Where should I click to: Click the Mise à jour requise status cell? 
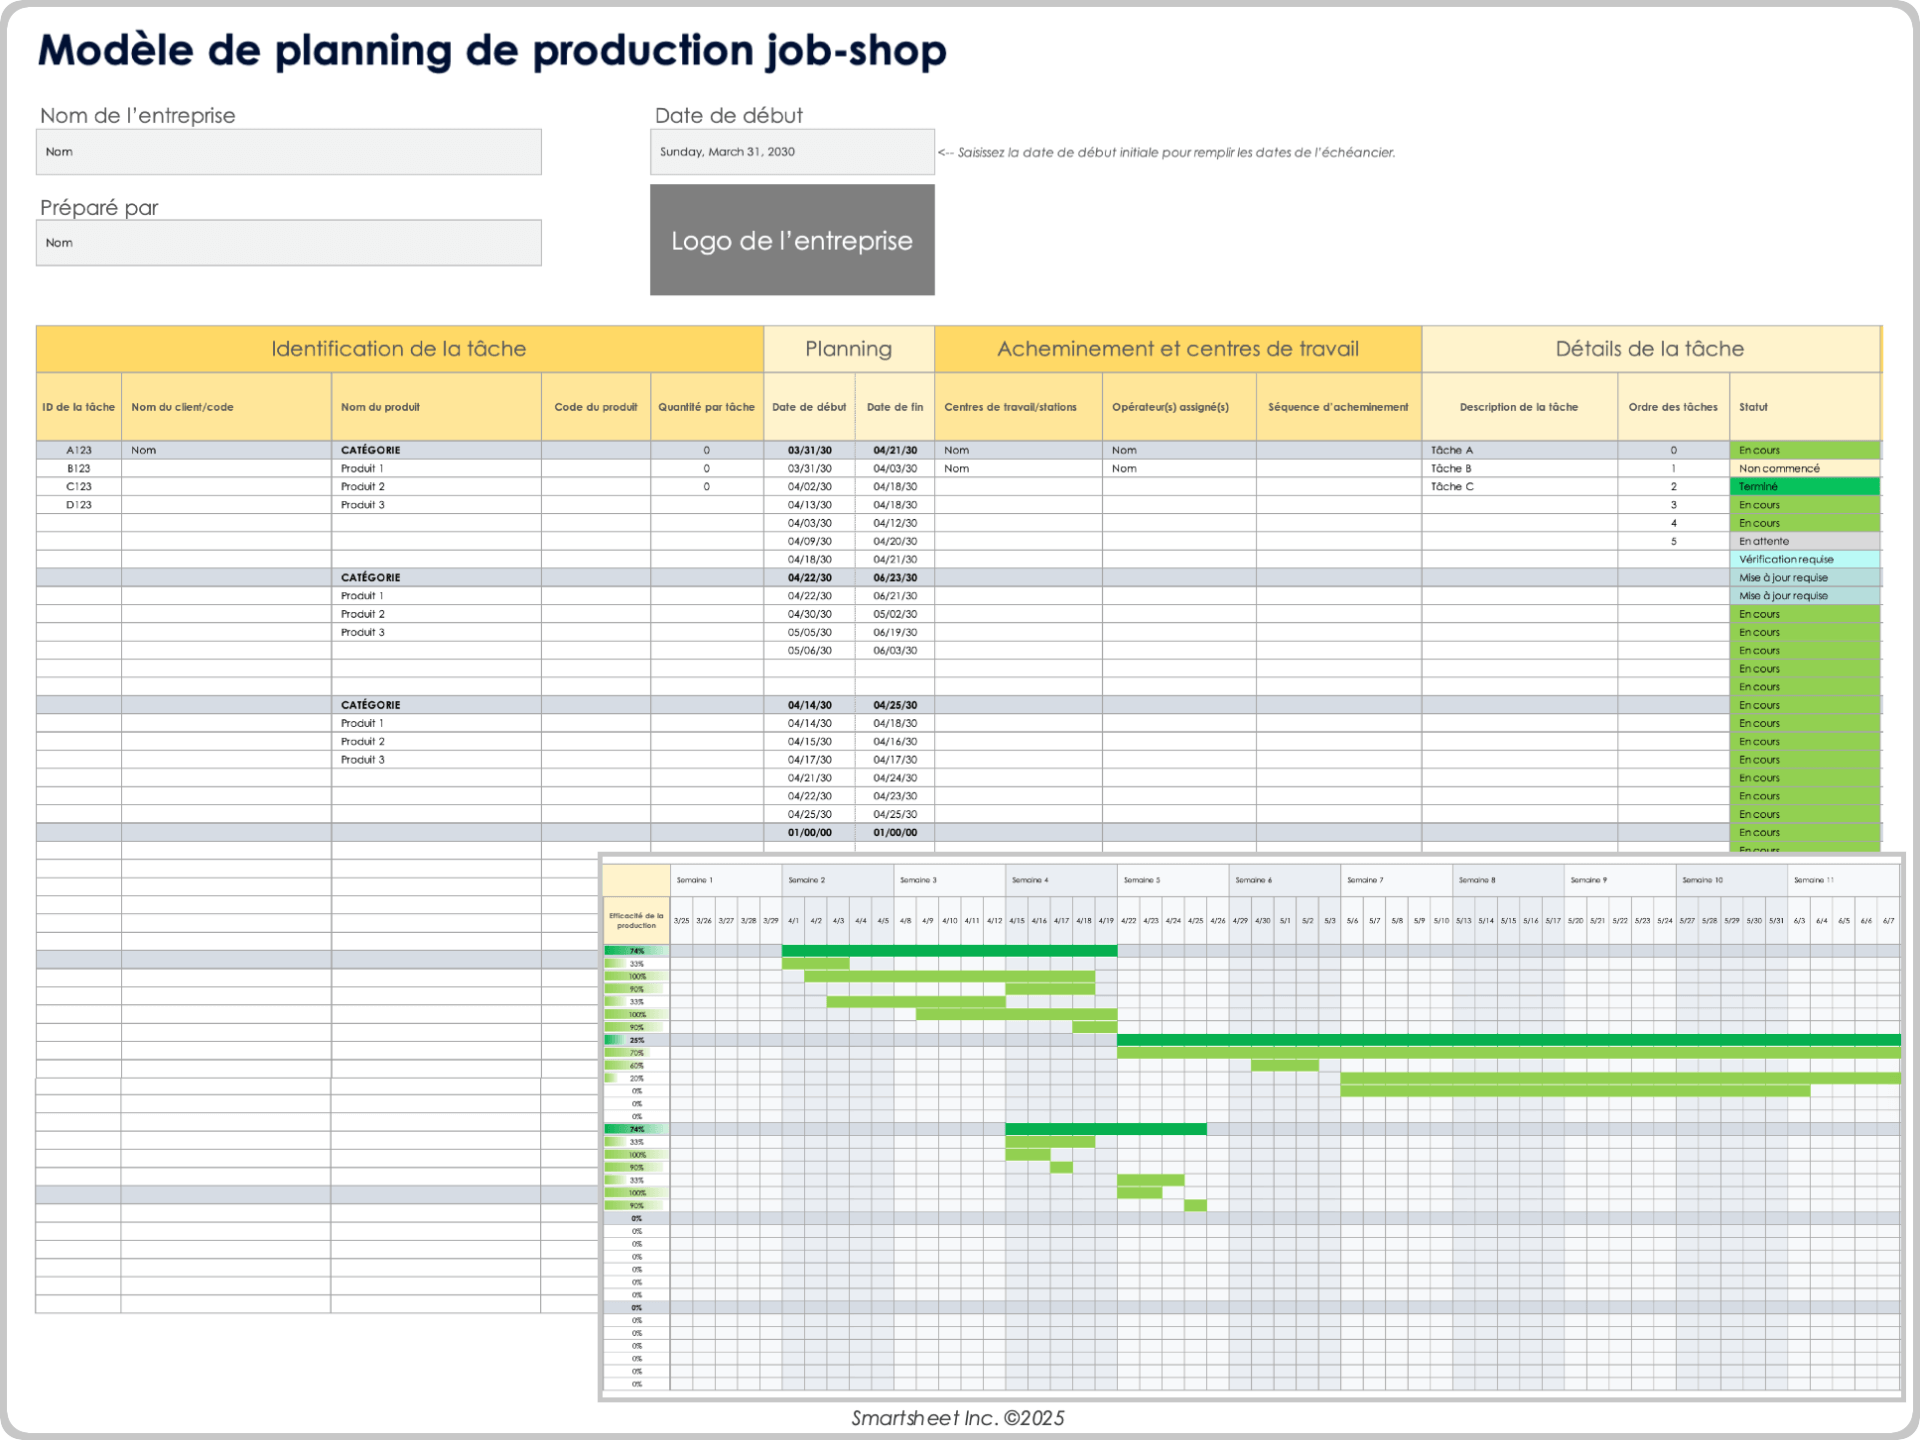pos(1805,577)
